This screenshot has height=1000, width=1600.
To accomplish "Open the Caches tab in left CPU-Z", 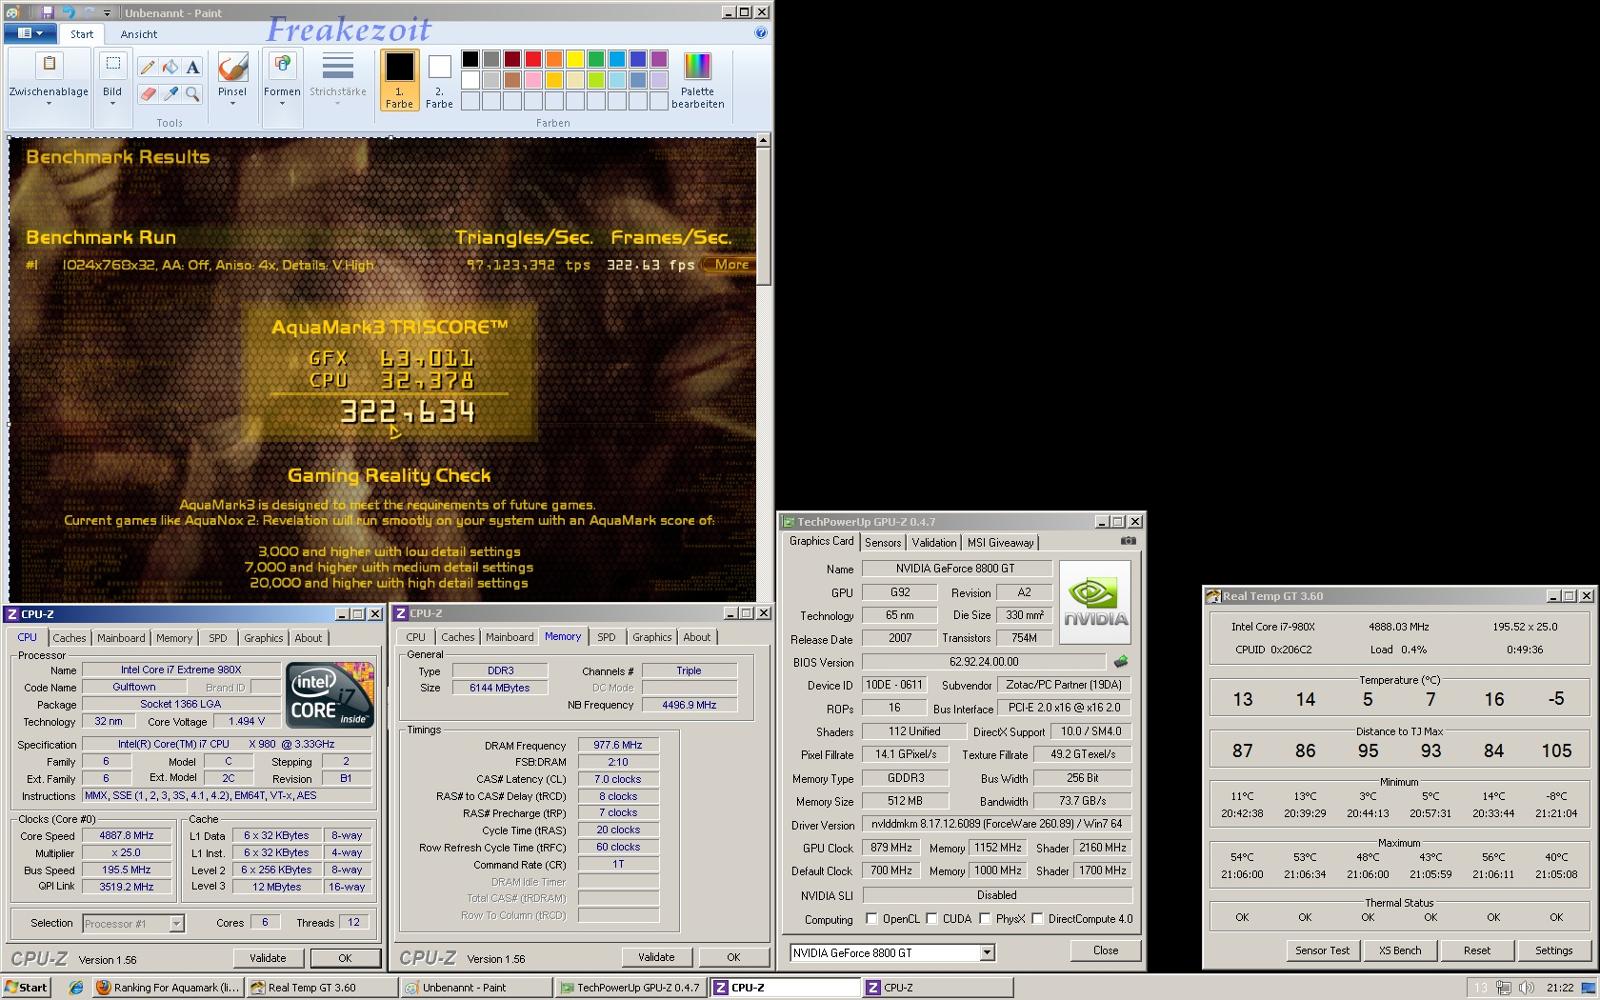I will [69, 638].
